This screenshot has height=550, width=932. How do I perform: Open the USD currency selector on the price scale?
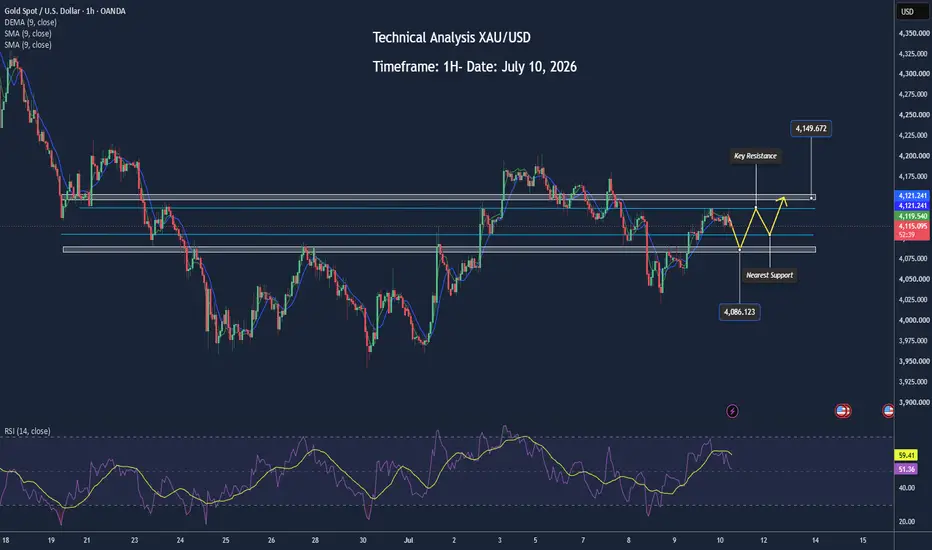click(x=912, y=11)
